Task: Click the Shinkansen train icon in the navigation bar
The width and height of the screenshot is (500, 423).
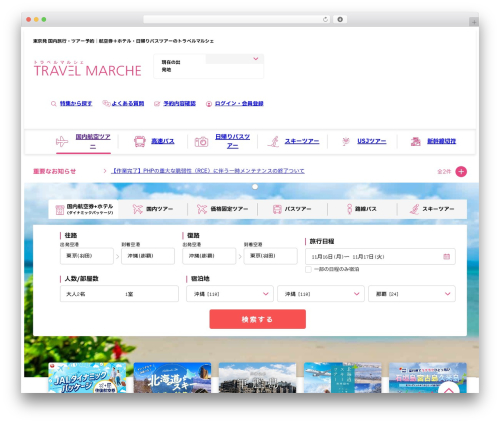Action: point(415,141)
